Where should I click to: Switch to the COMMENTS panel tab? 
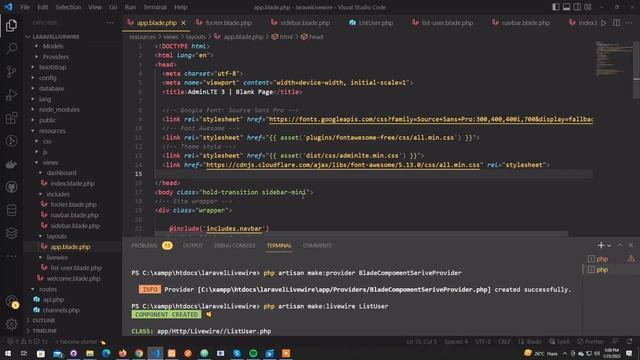pos(317,245)
